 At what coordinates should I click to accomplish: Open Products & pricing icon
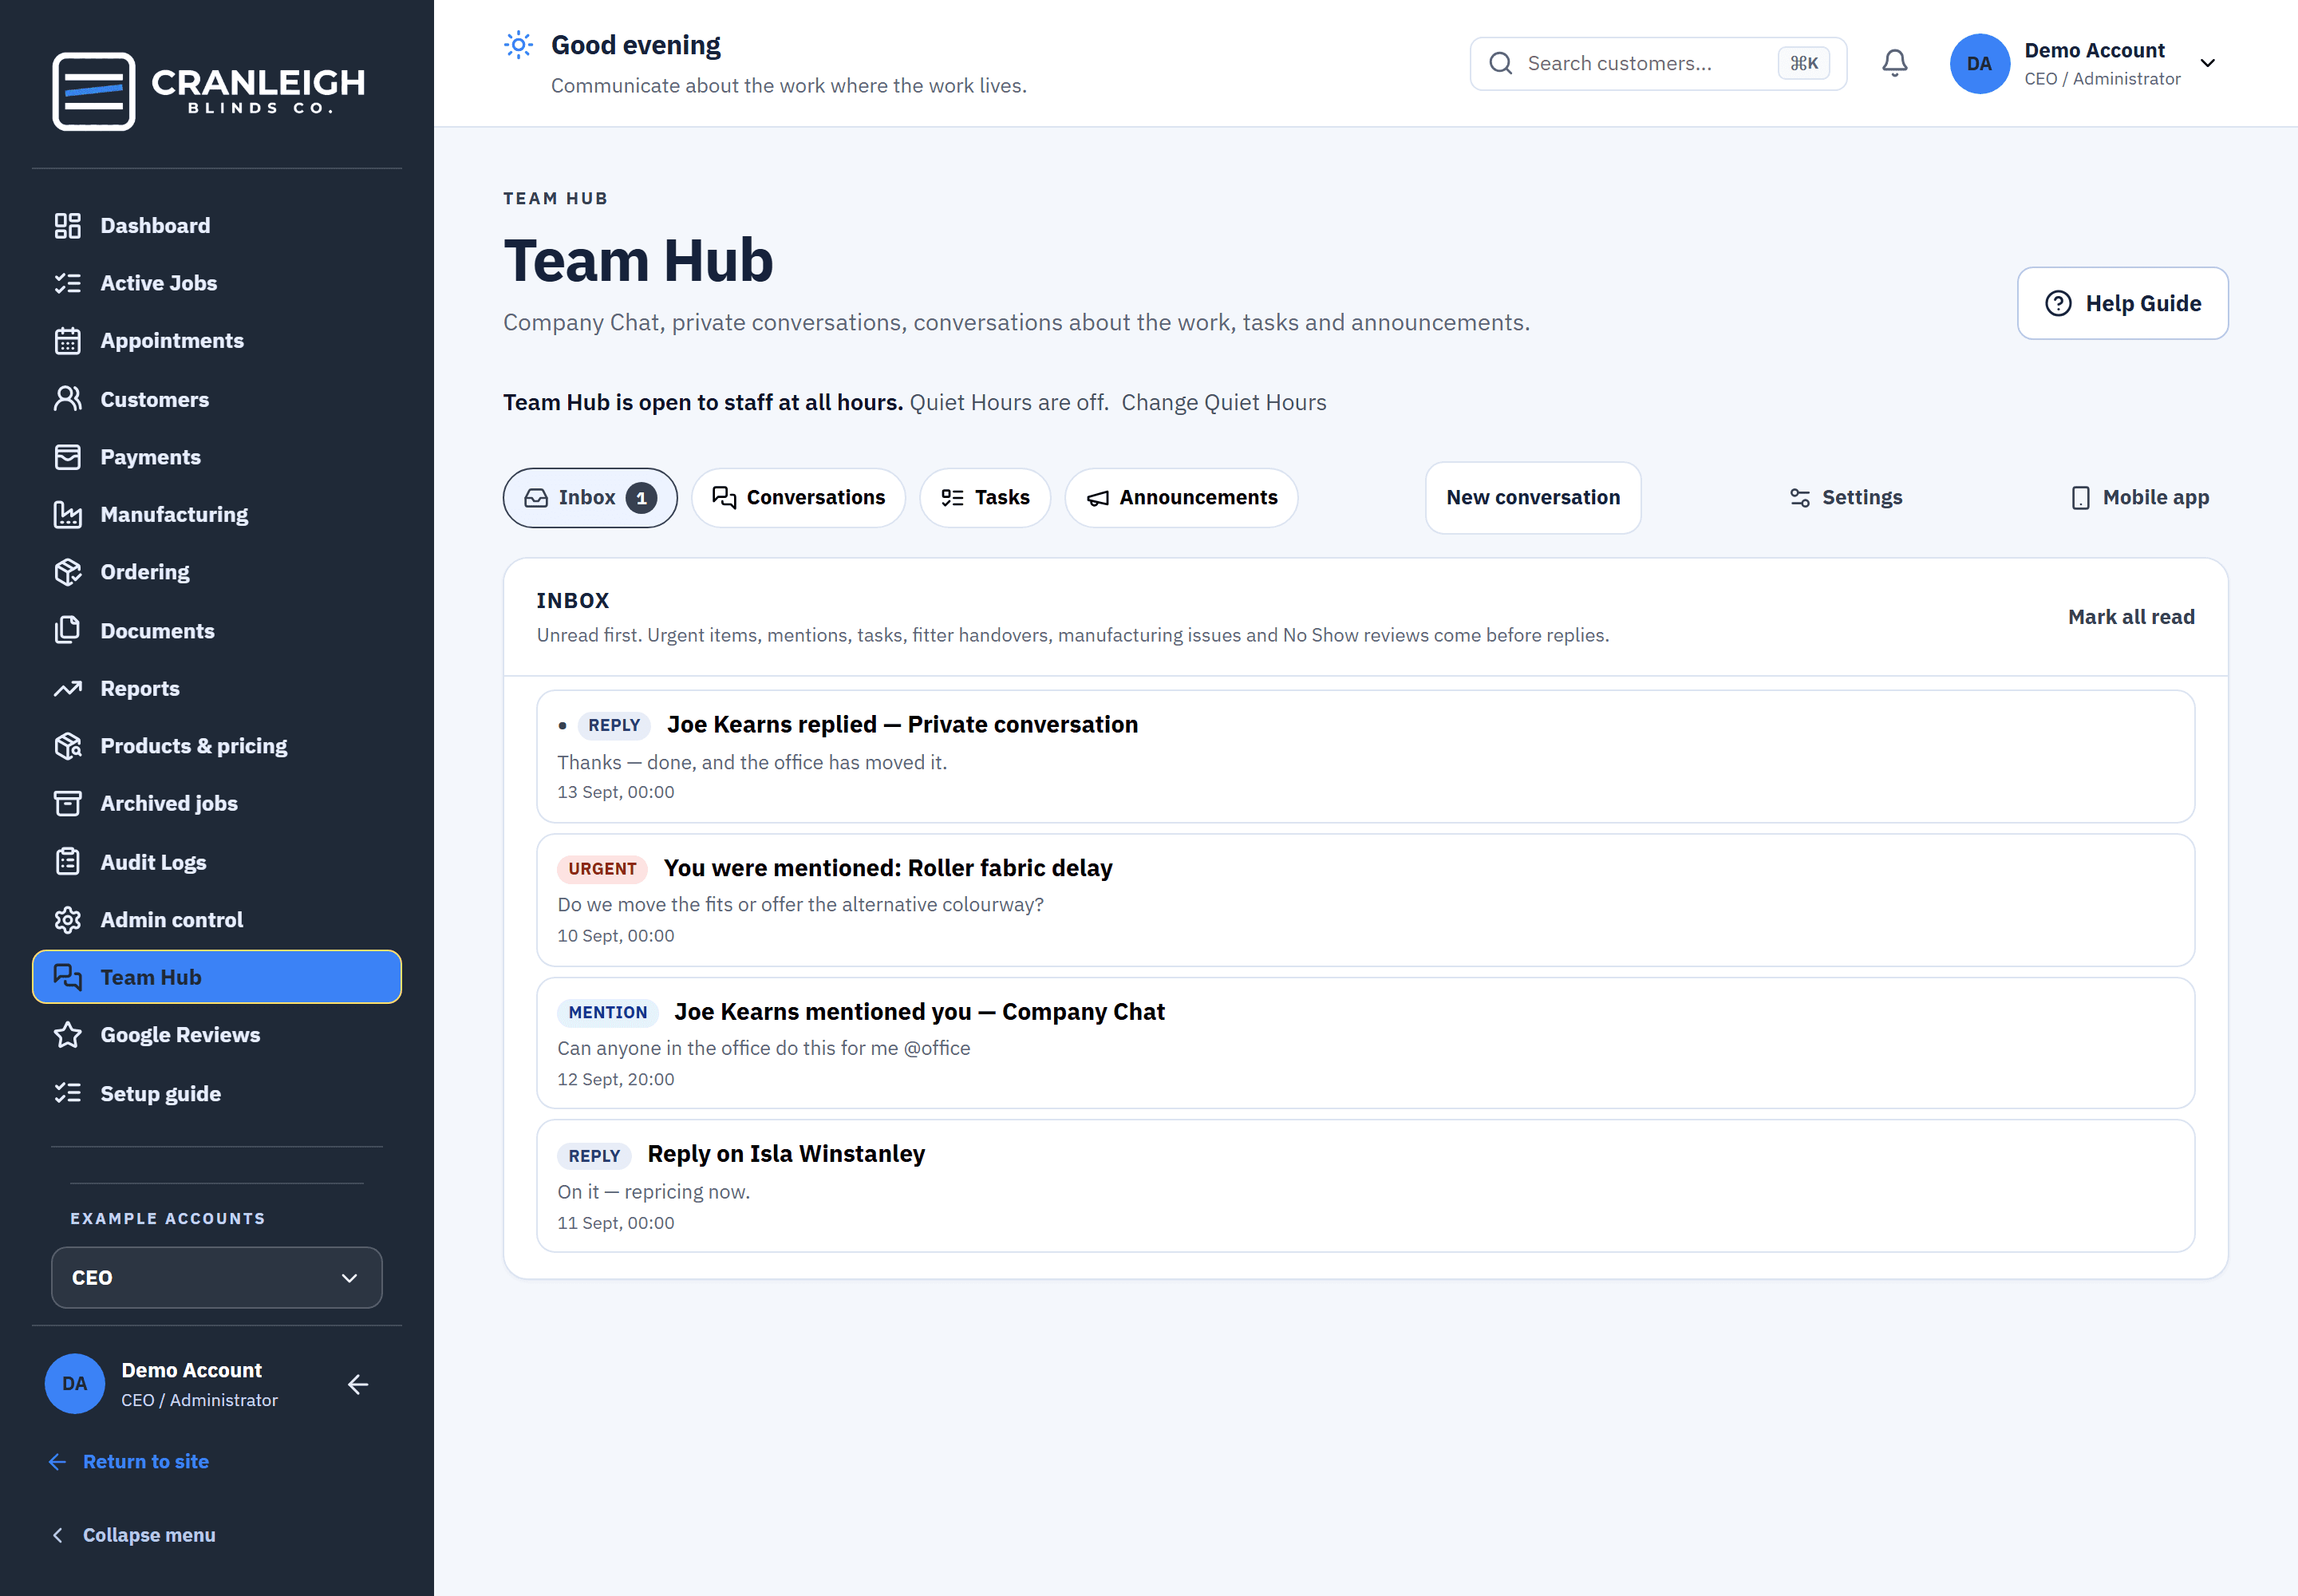pos(67,746)
